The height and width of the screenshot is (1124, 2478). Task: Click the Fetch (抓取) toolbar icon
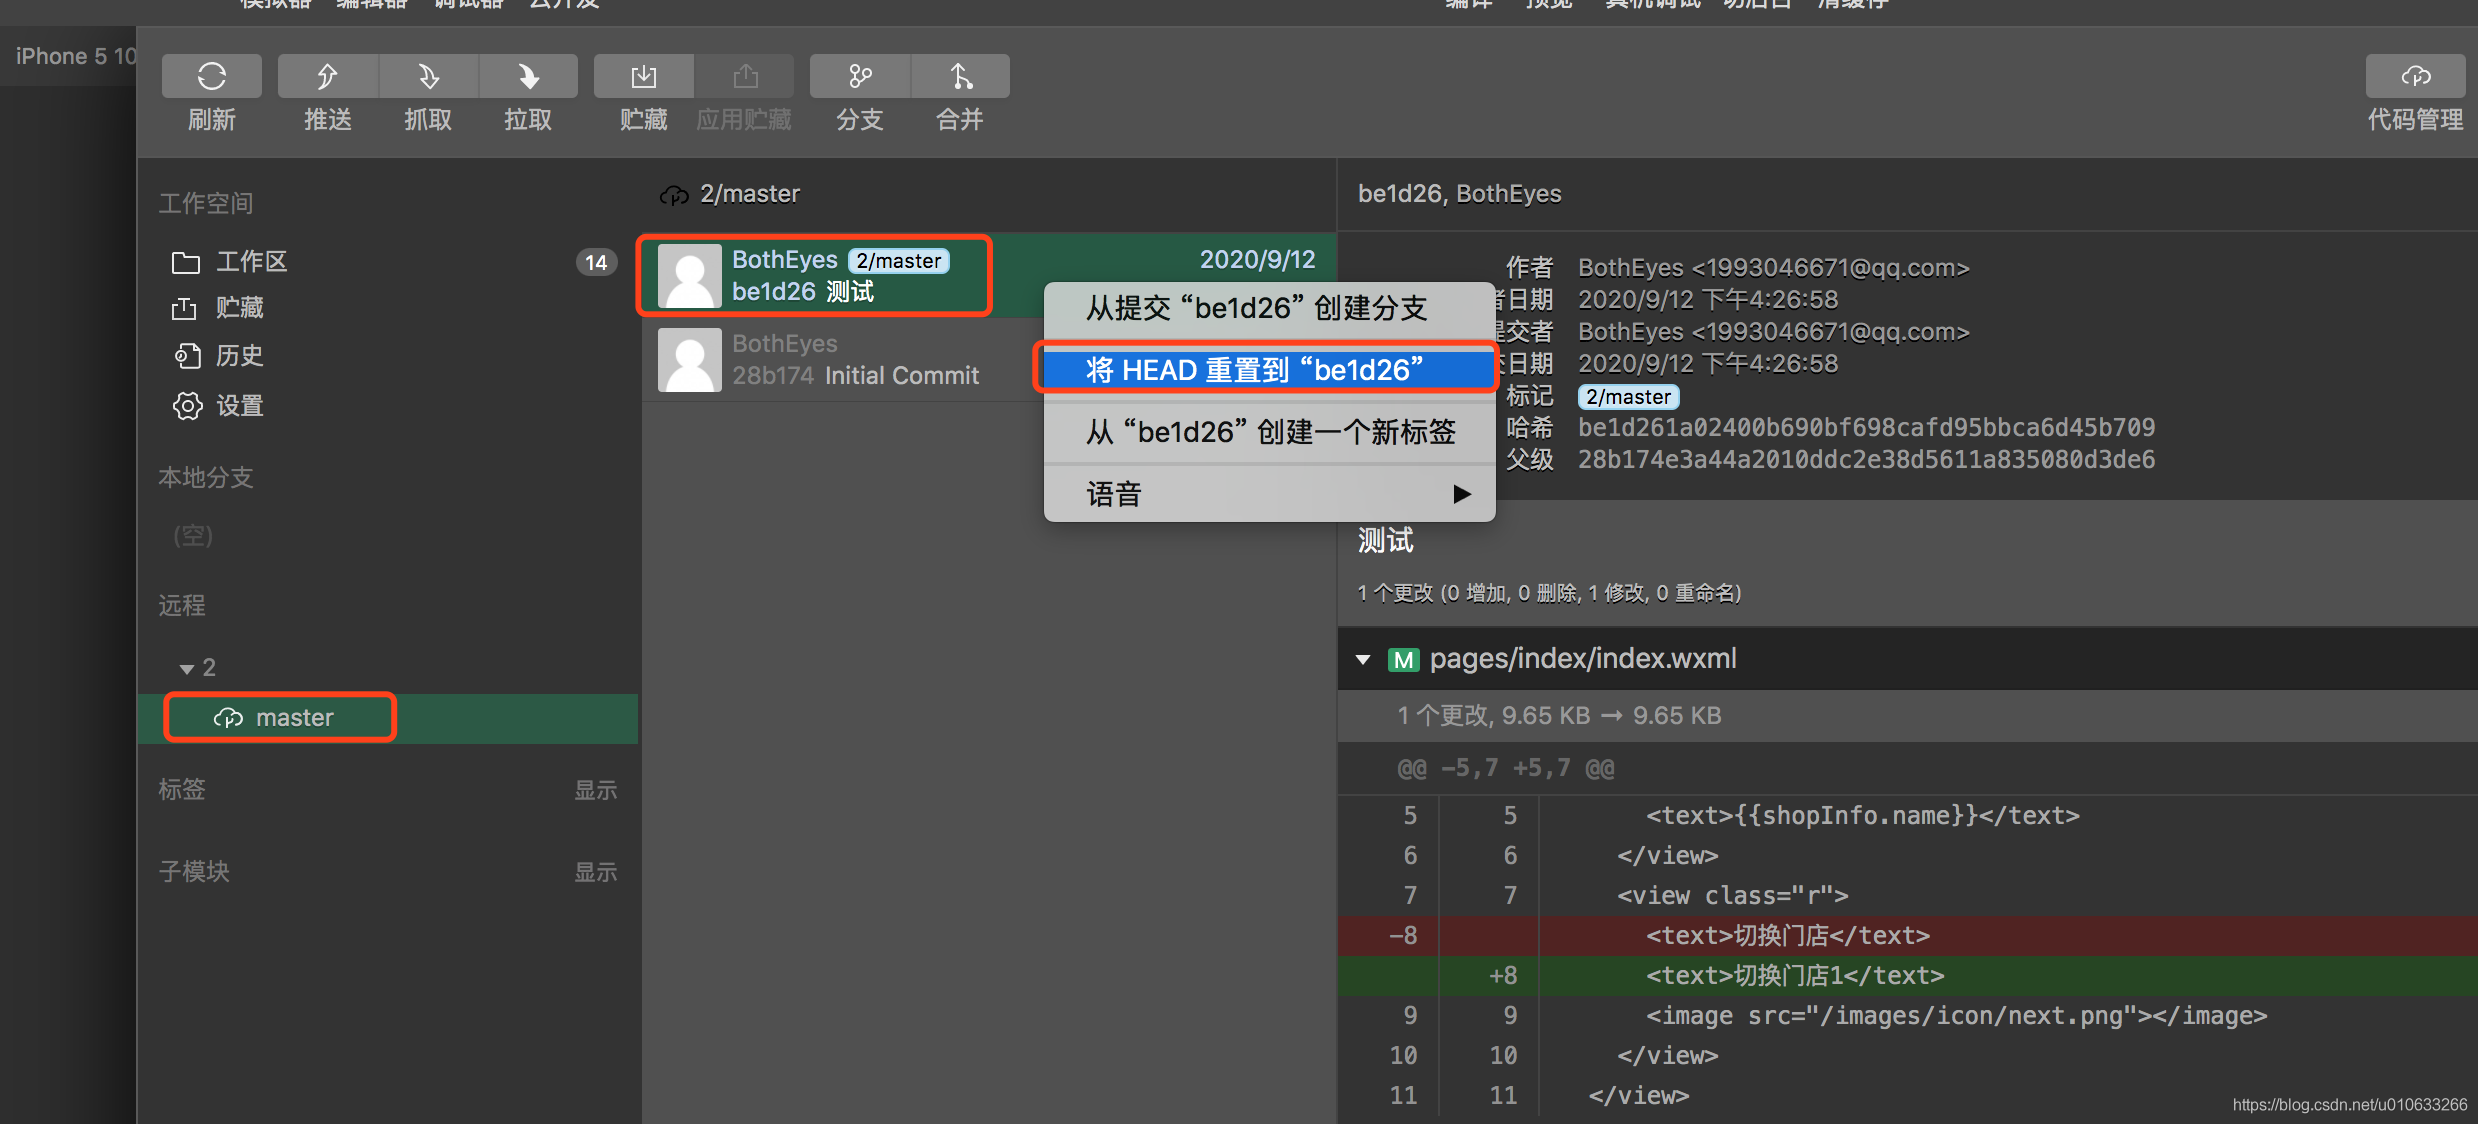pos(428,77)
